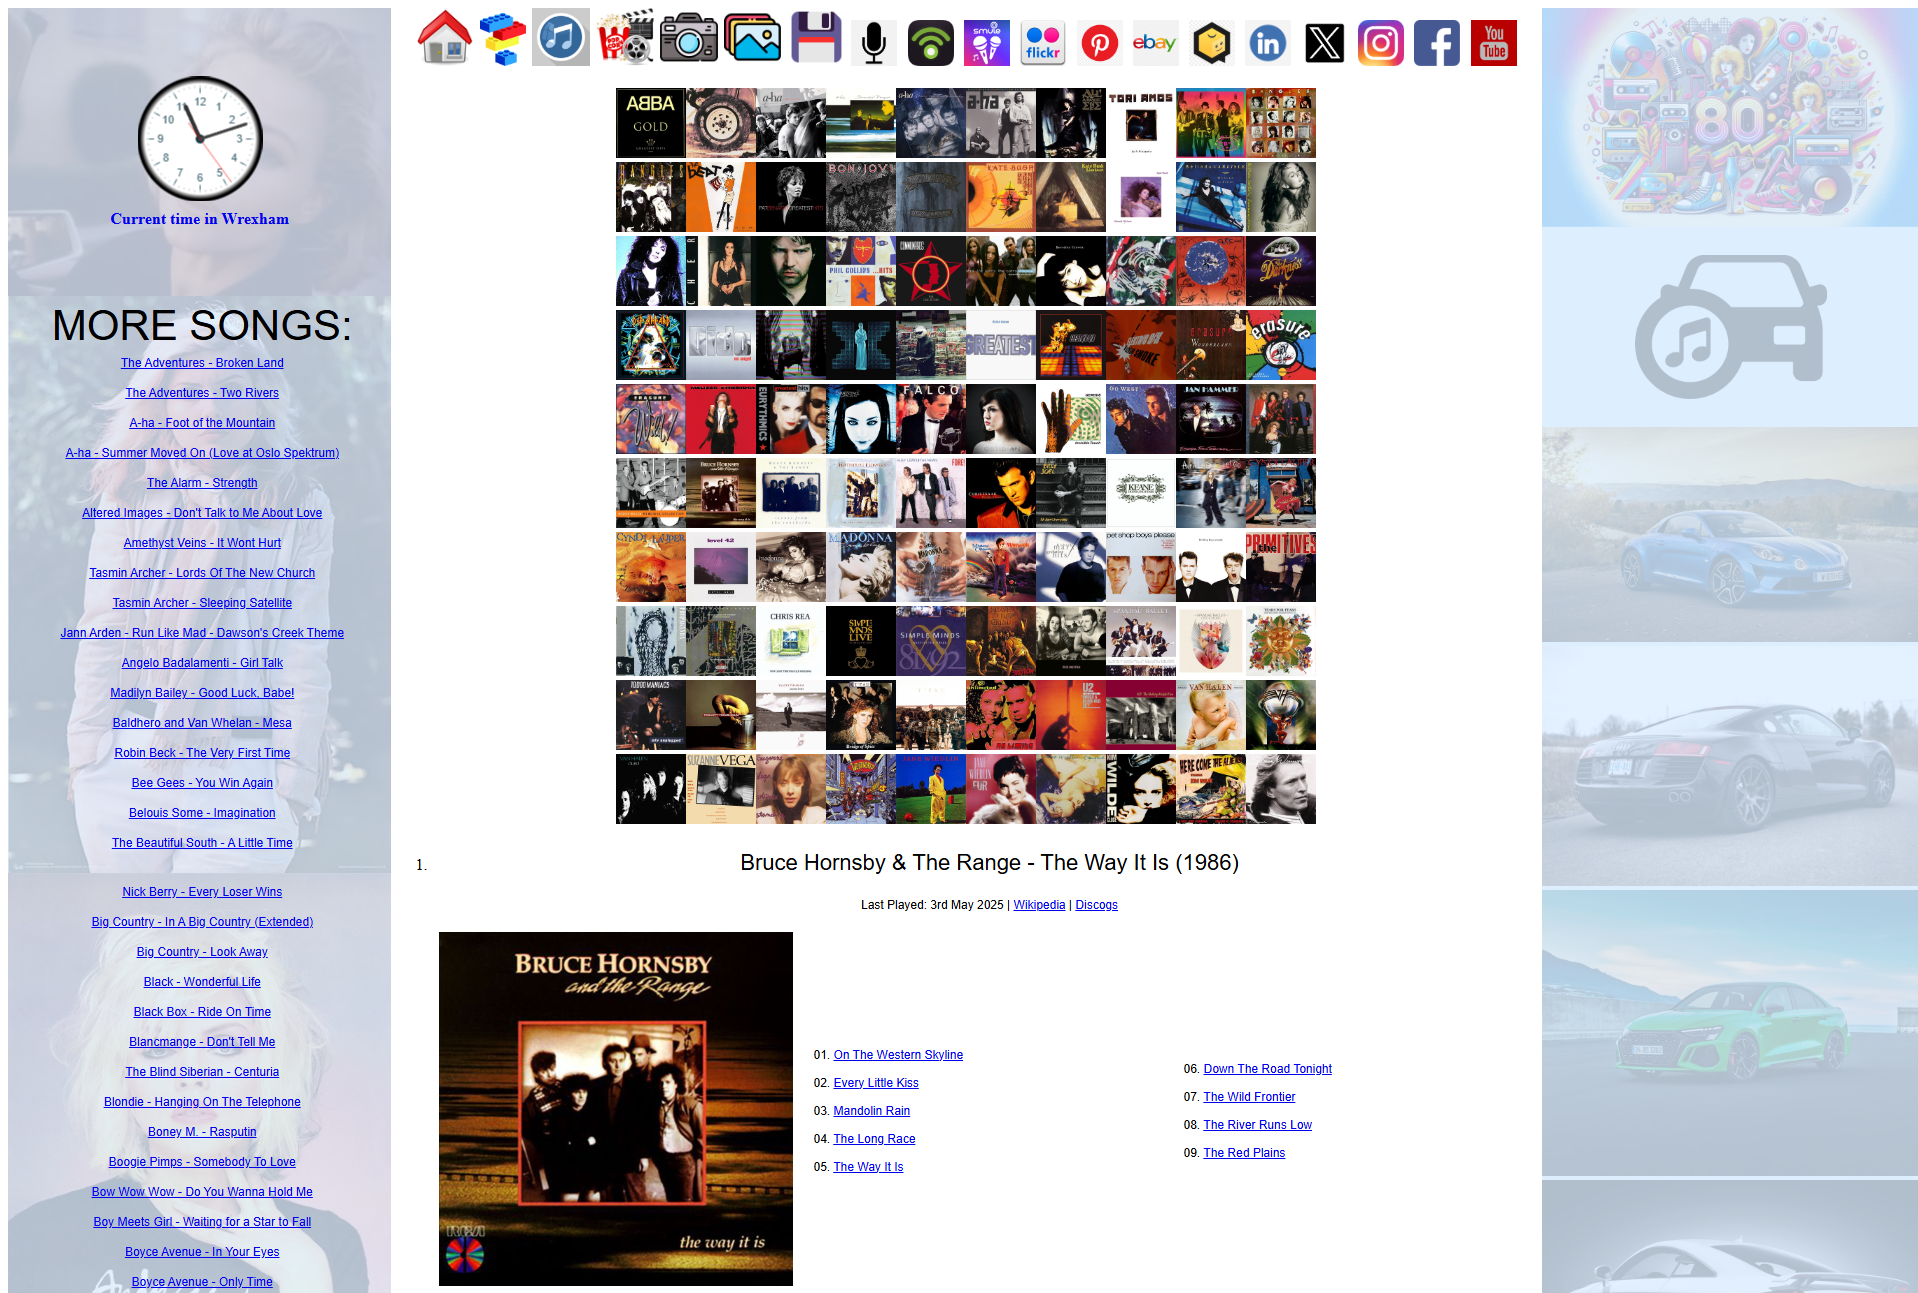The width and height of the screenshot is (1918, 1293).
Task: Open the ABBA Gold album thumbnail
Action: pos(650,123)
